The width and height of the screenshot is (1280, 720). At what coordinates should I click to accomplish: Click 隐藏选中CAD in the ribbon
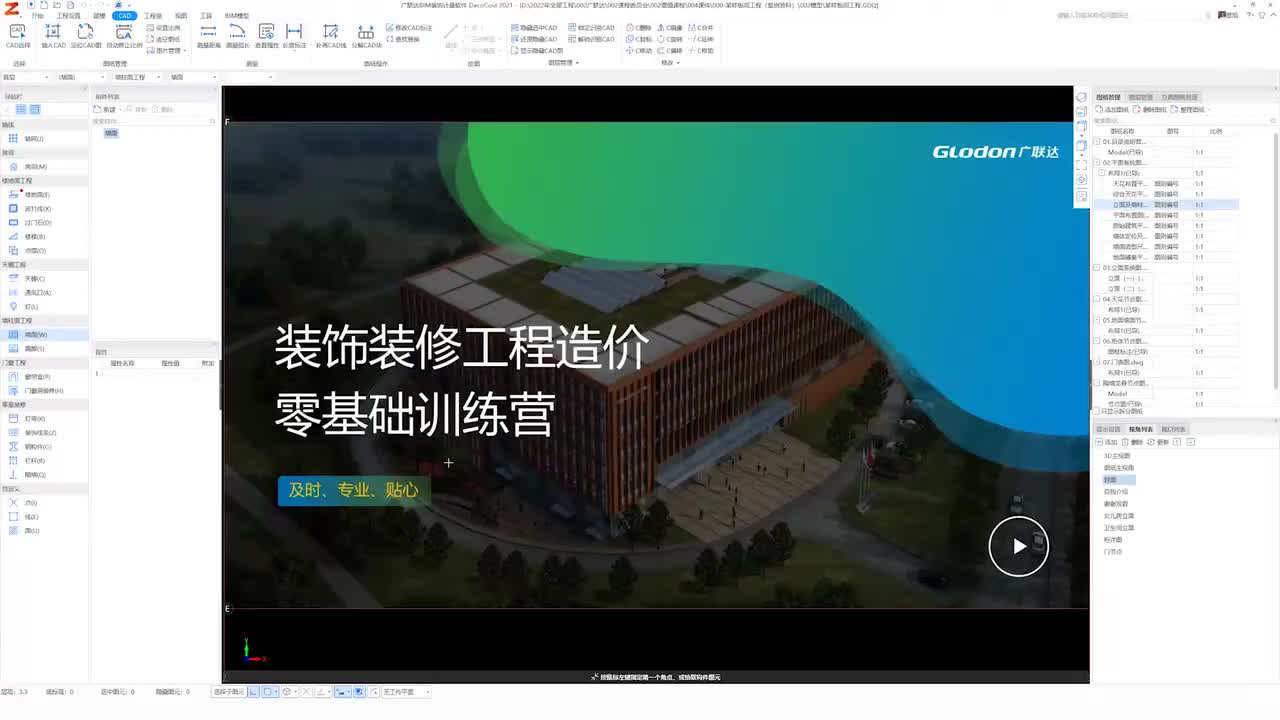[535, 28]
